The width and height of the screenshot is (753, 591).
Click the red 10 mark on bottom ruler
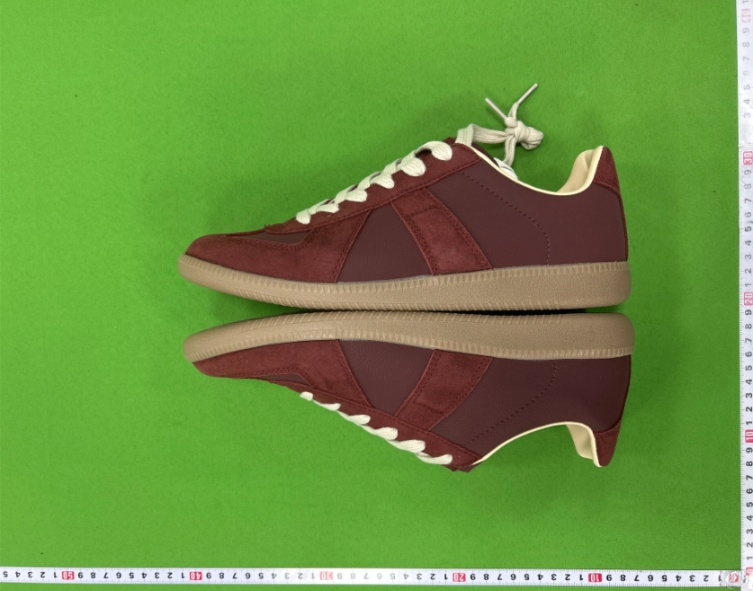595,577
